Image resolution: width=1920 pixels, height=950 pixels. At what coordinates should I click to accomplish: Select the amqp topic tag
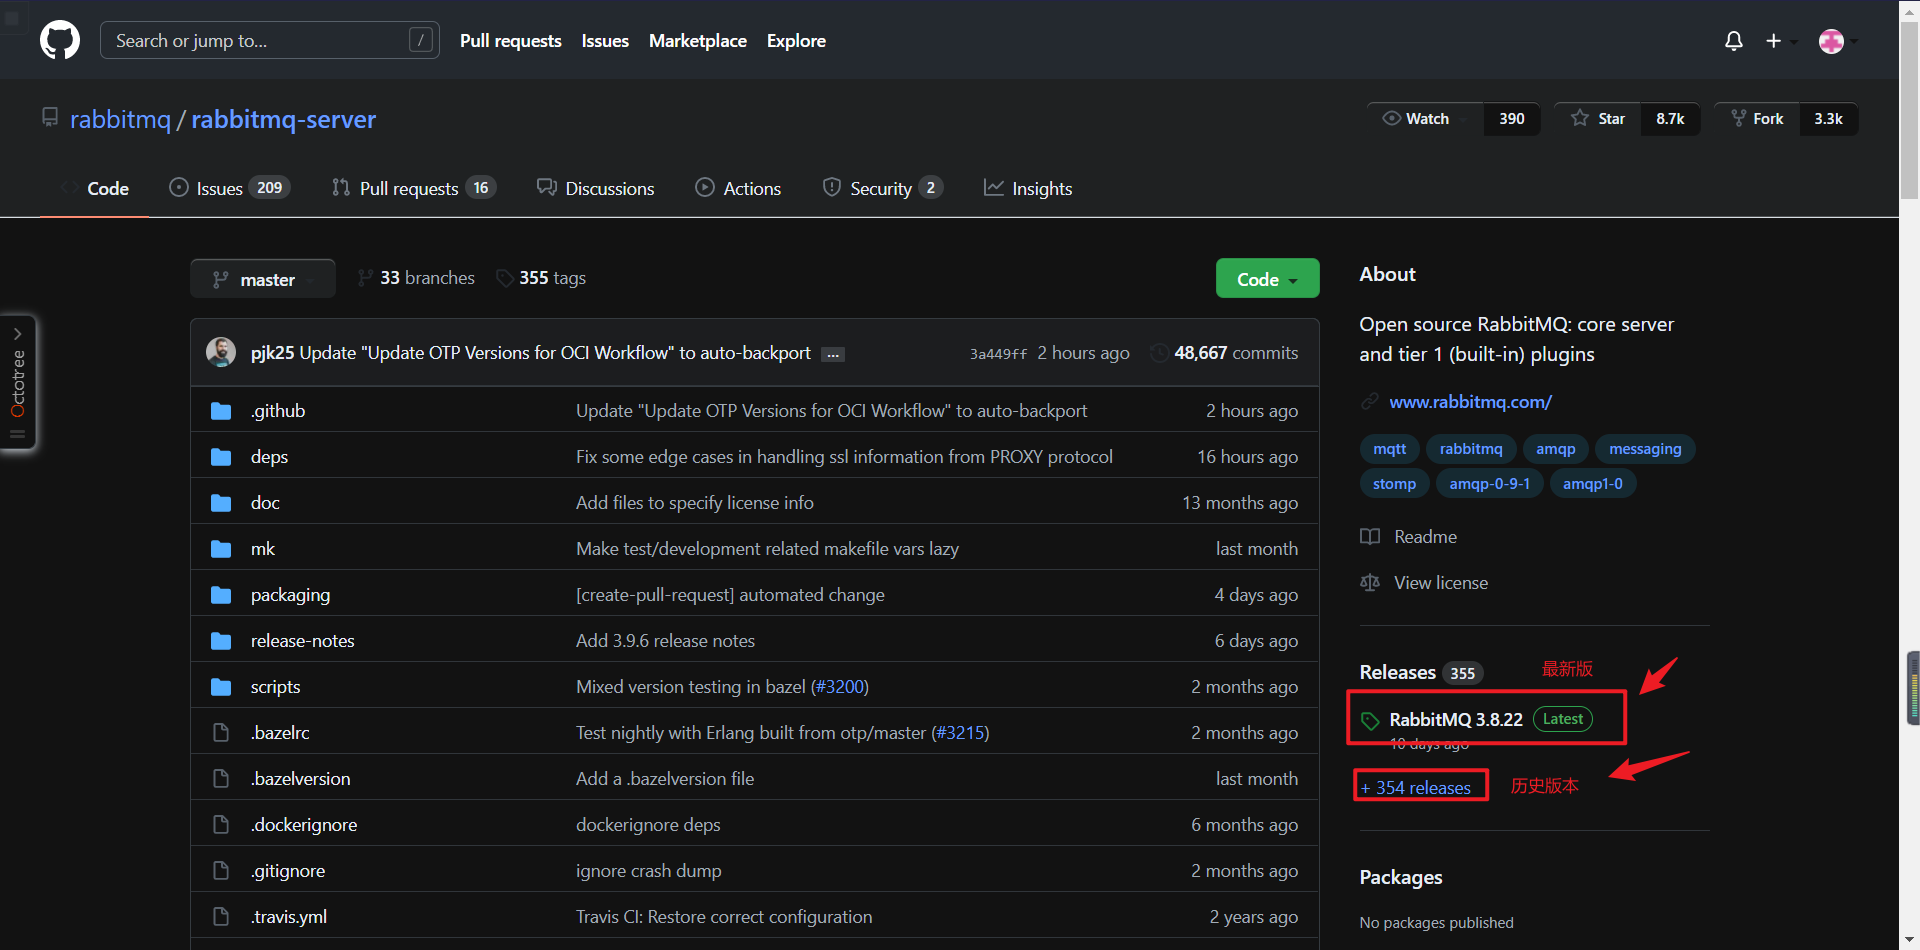coord(1555,449)
